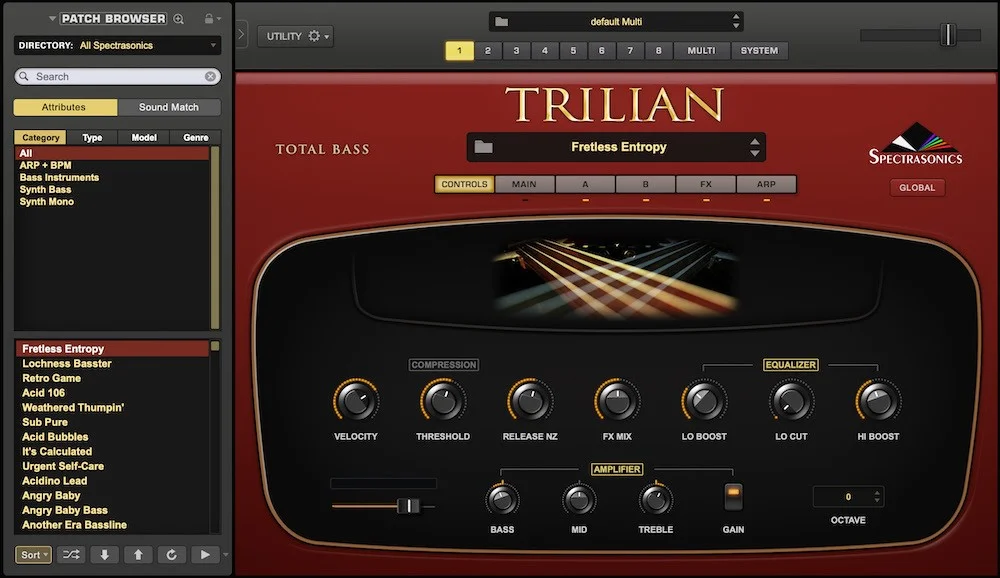
Task: Select the Retro Game patch
Action: click(112, 378)
